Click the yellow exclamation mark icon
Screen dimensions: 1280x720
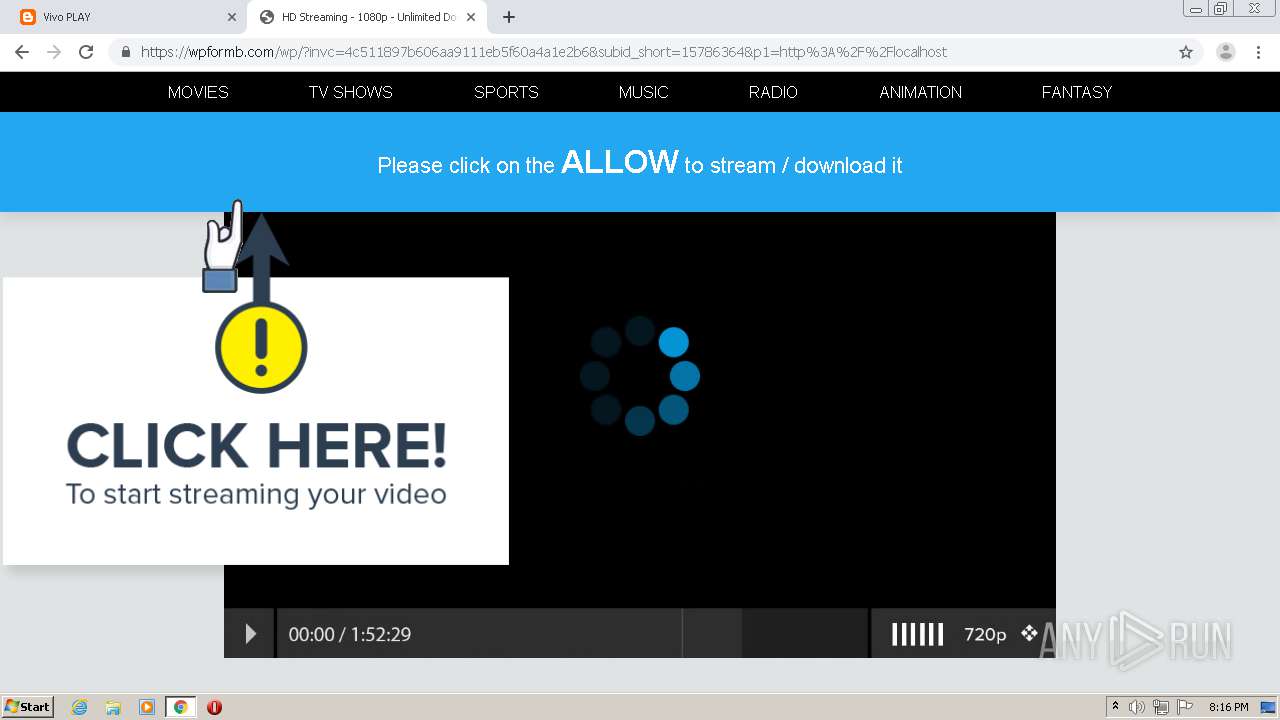(x=261, y=347)
